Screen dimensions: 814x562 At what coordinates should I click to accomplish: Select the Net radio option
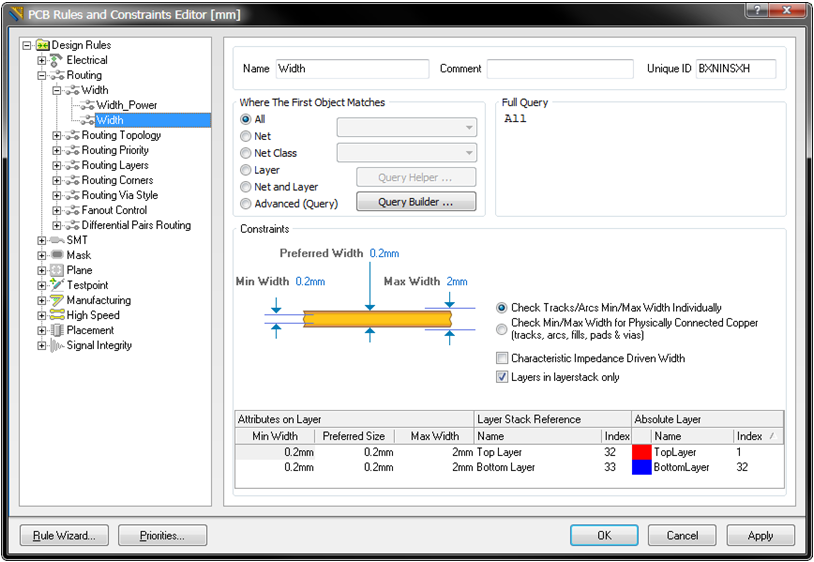click(x=246, y=136)
